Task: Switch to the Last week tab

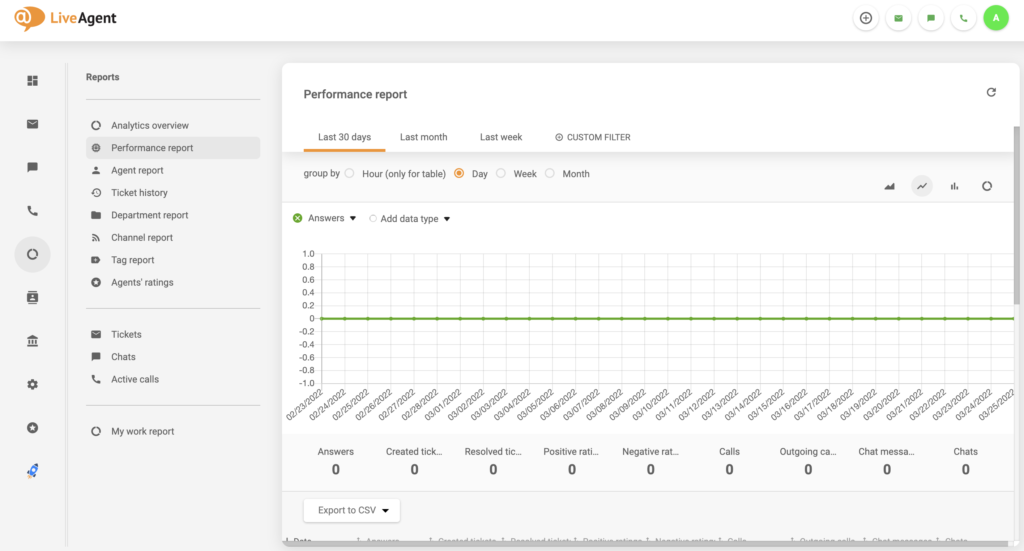Action: (x=501, y=137)
